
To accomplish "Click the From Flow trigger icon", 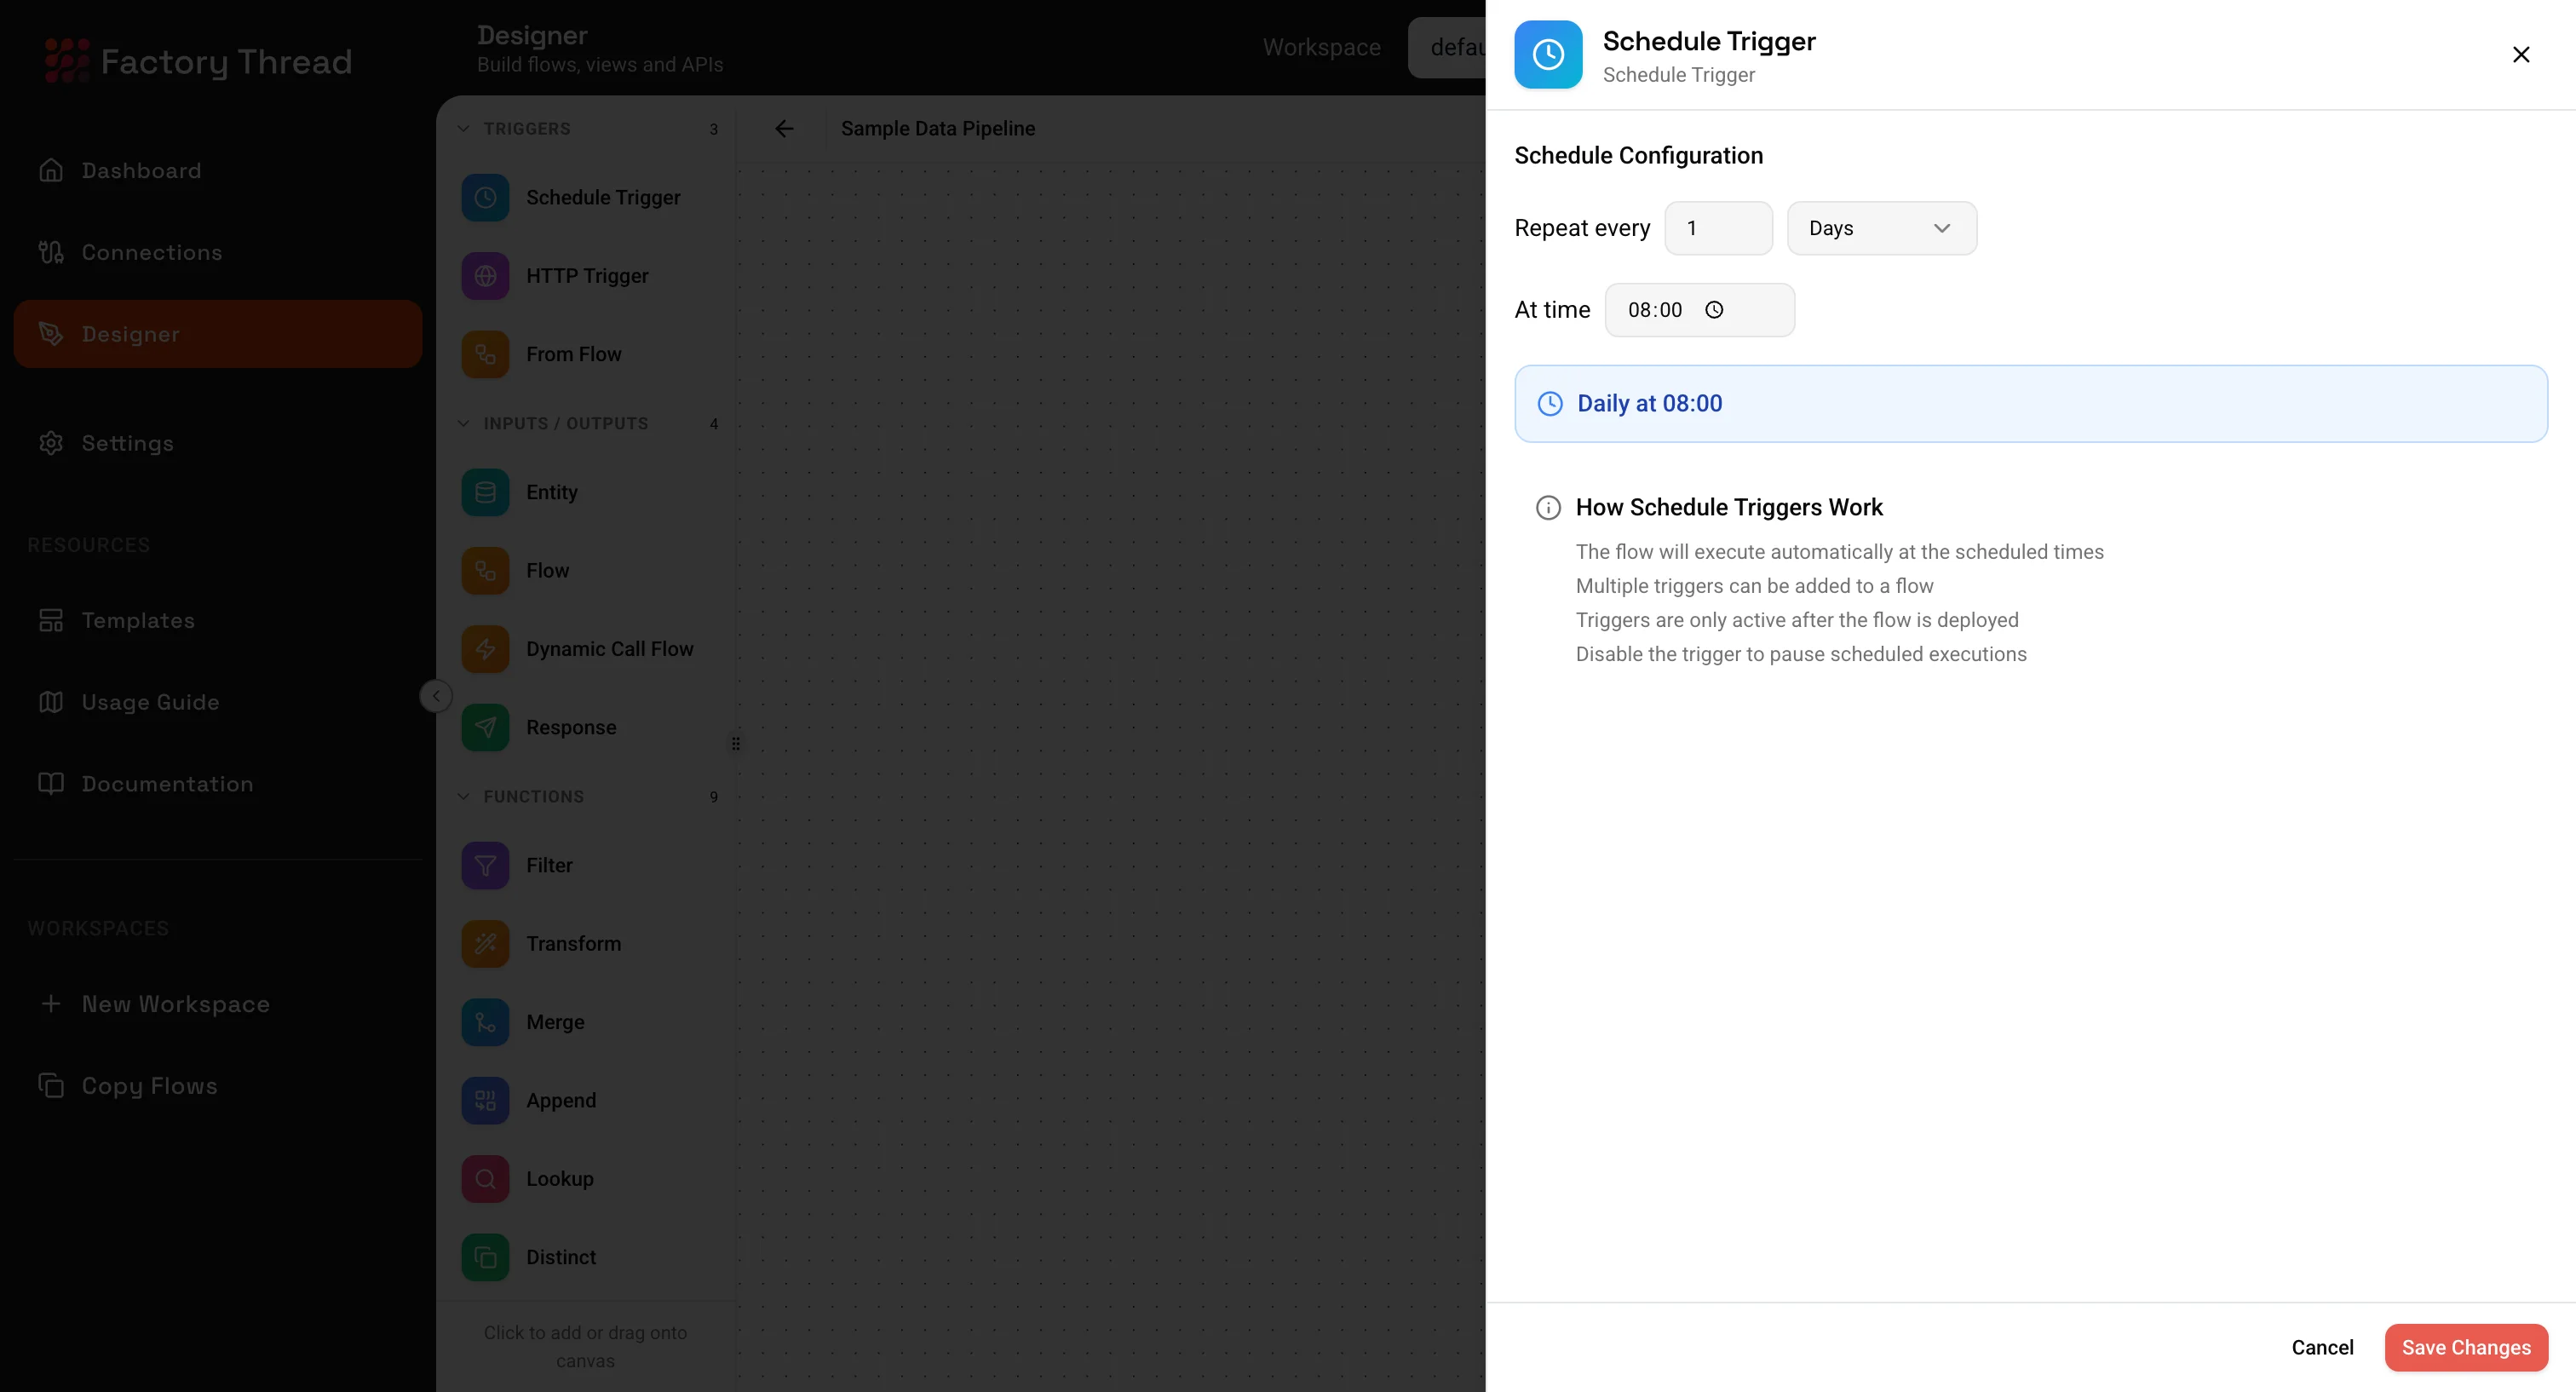I will pos(486,353).
